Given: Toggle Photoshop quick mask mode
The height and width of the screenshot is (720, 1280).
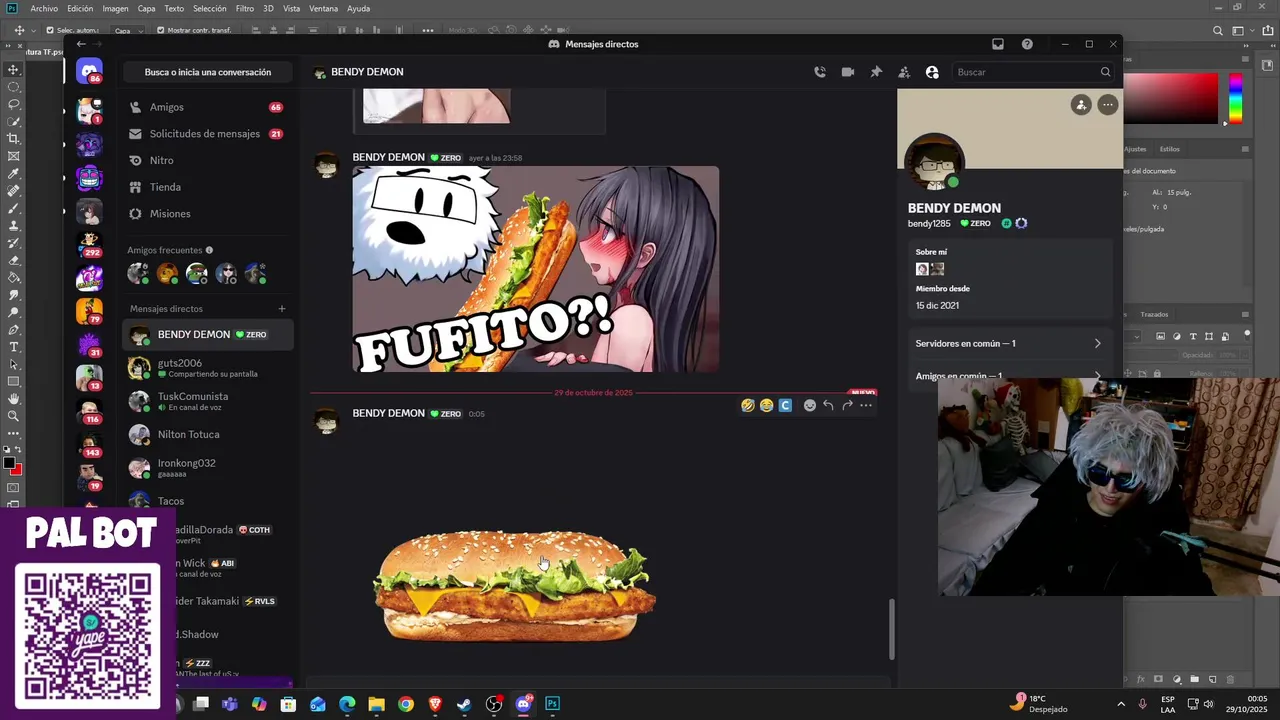Looking at the screenshot, I should coord(14,488).
